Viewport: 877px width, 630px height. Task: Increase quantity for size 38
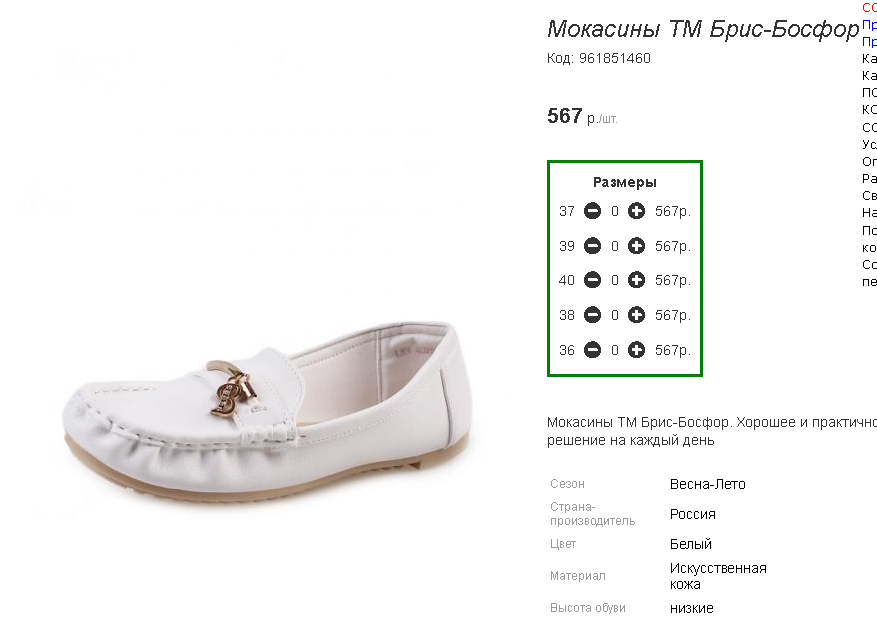636,315
